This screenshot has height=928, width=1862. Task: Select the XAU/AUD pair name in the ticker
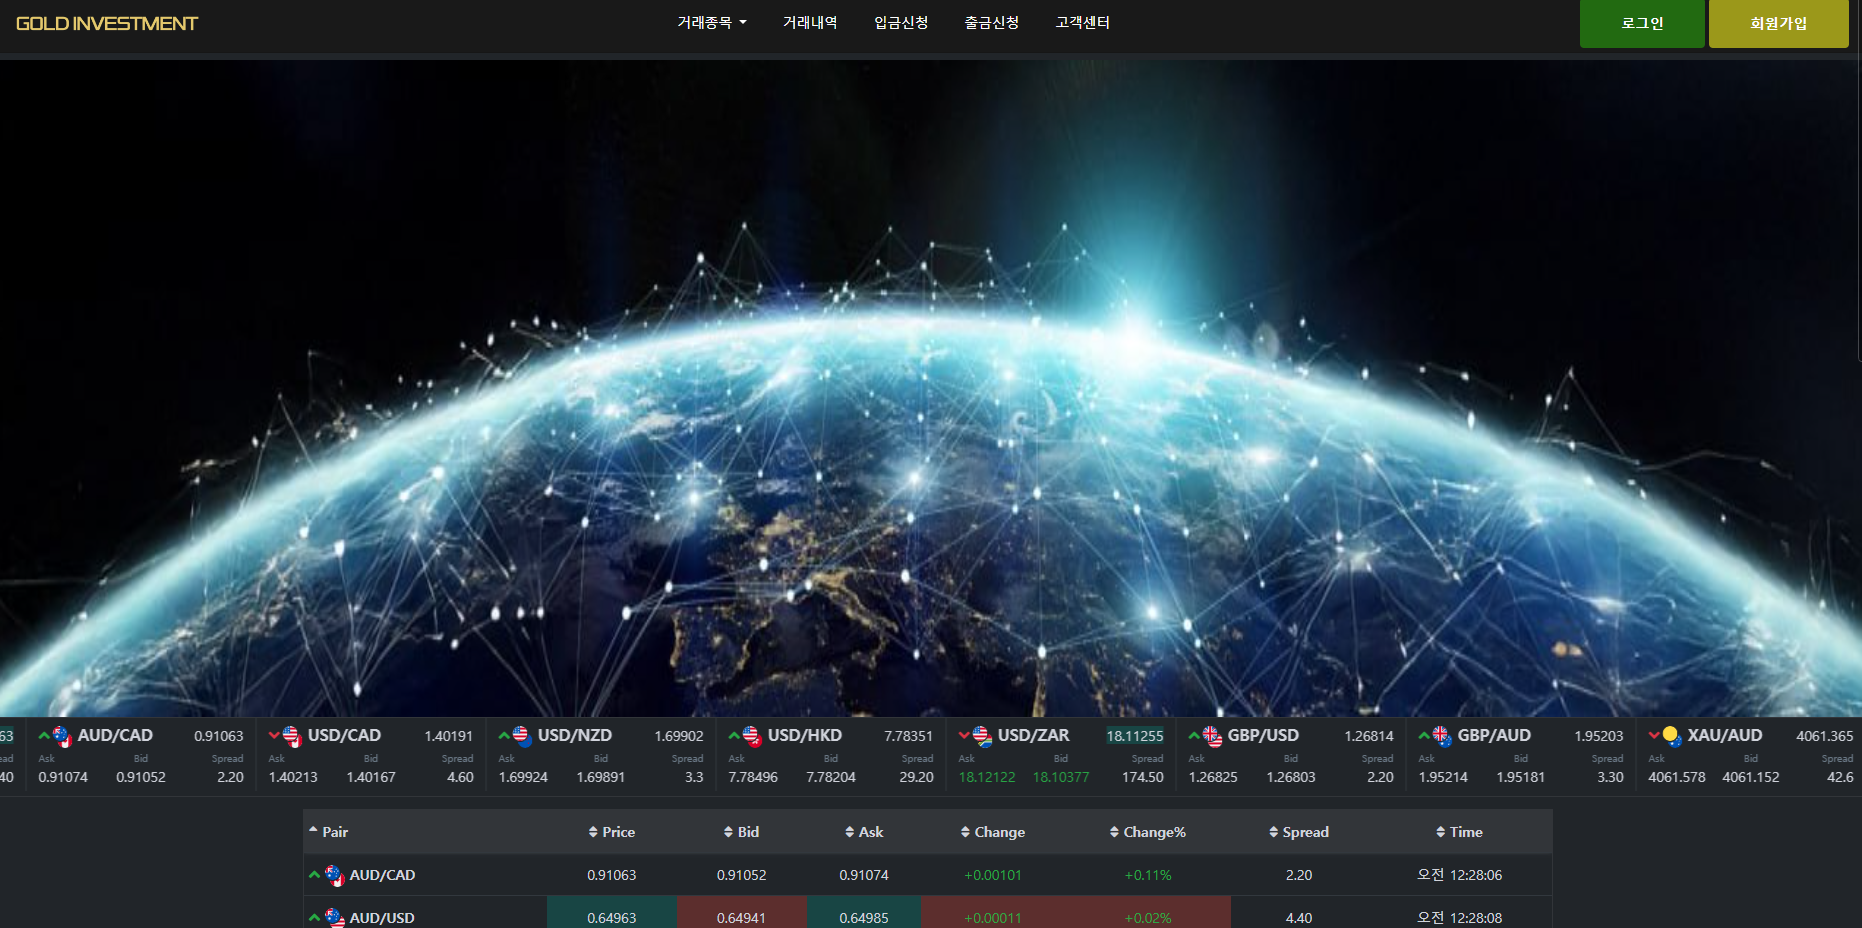click(1725, 735)
